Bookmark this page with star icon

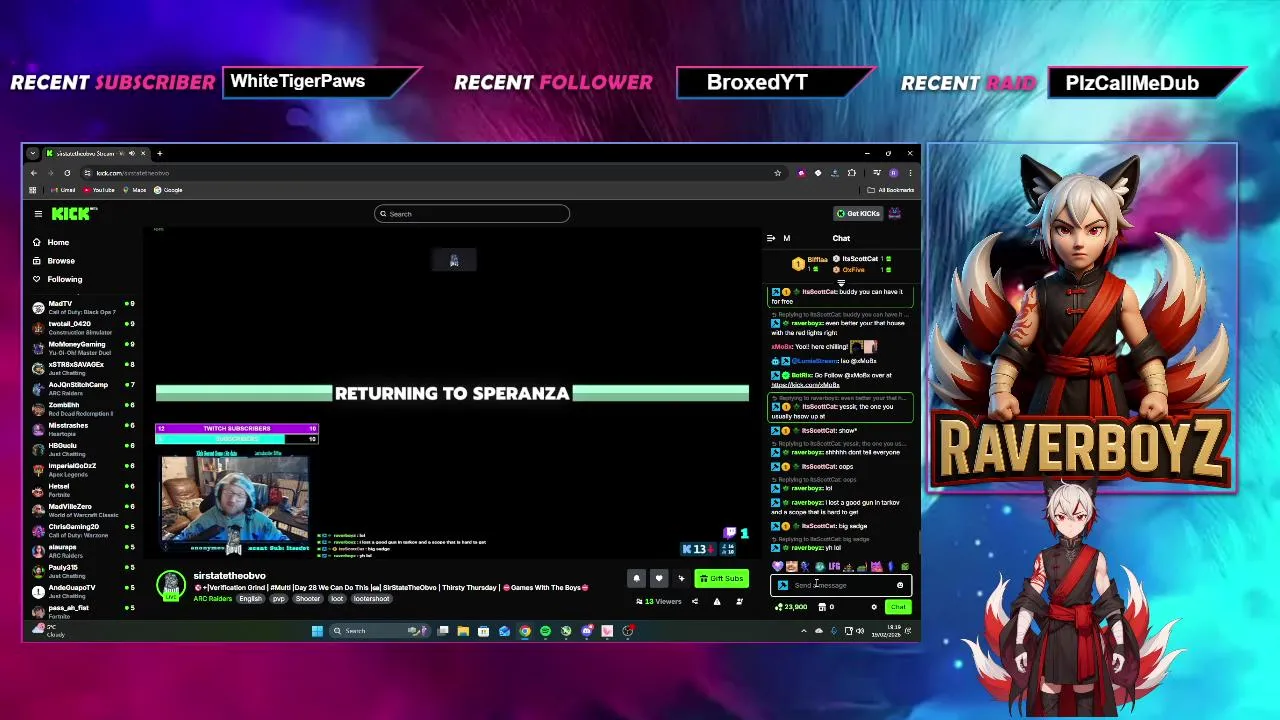[777, 173]
